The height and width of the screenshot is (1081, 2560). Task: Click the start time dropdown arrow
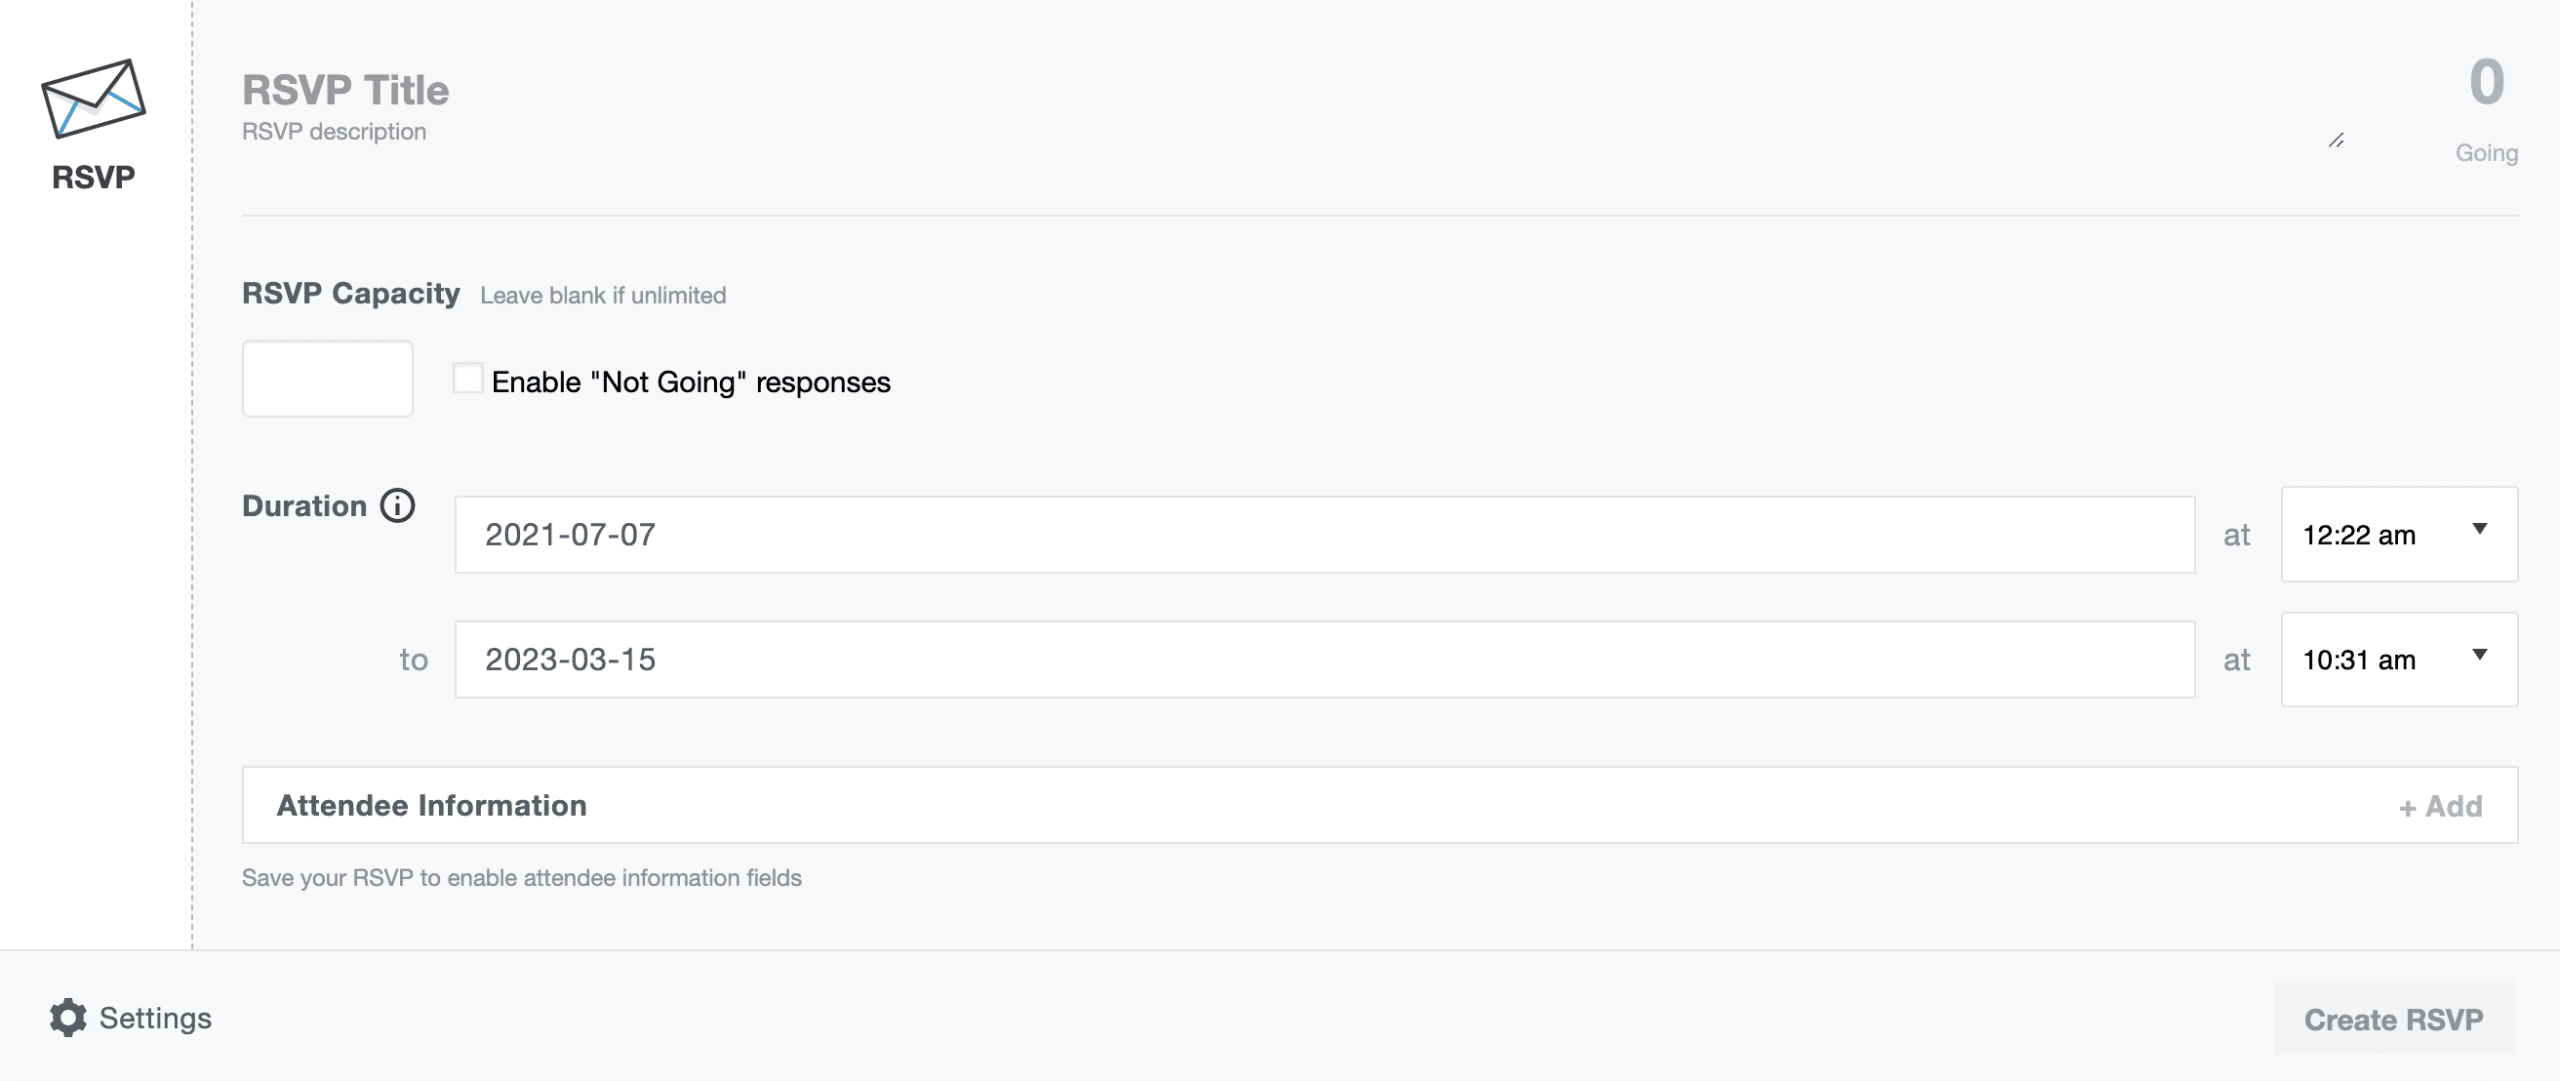(x=2479, y=529)
